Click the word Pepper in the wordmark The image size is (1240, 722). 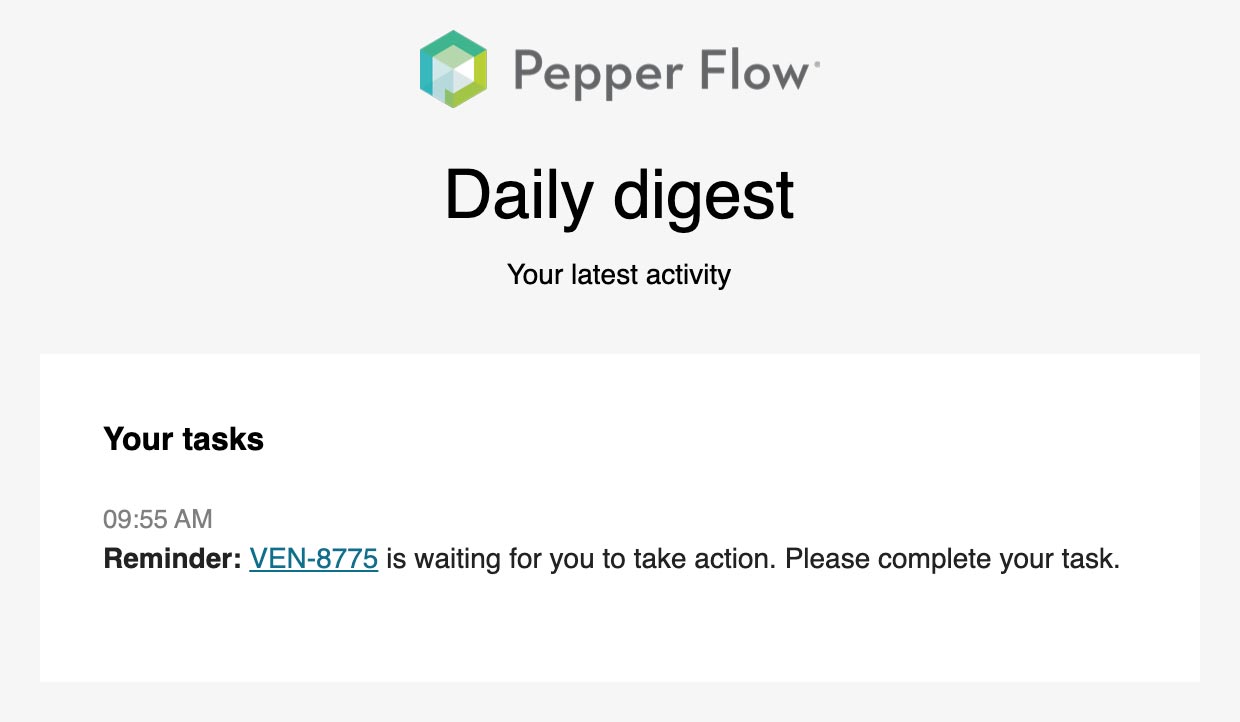point(592,73)
